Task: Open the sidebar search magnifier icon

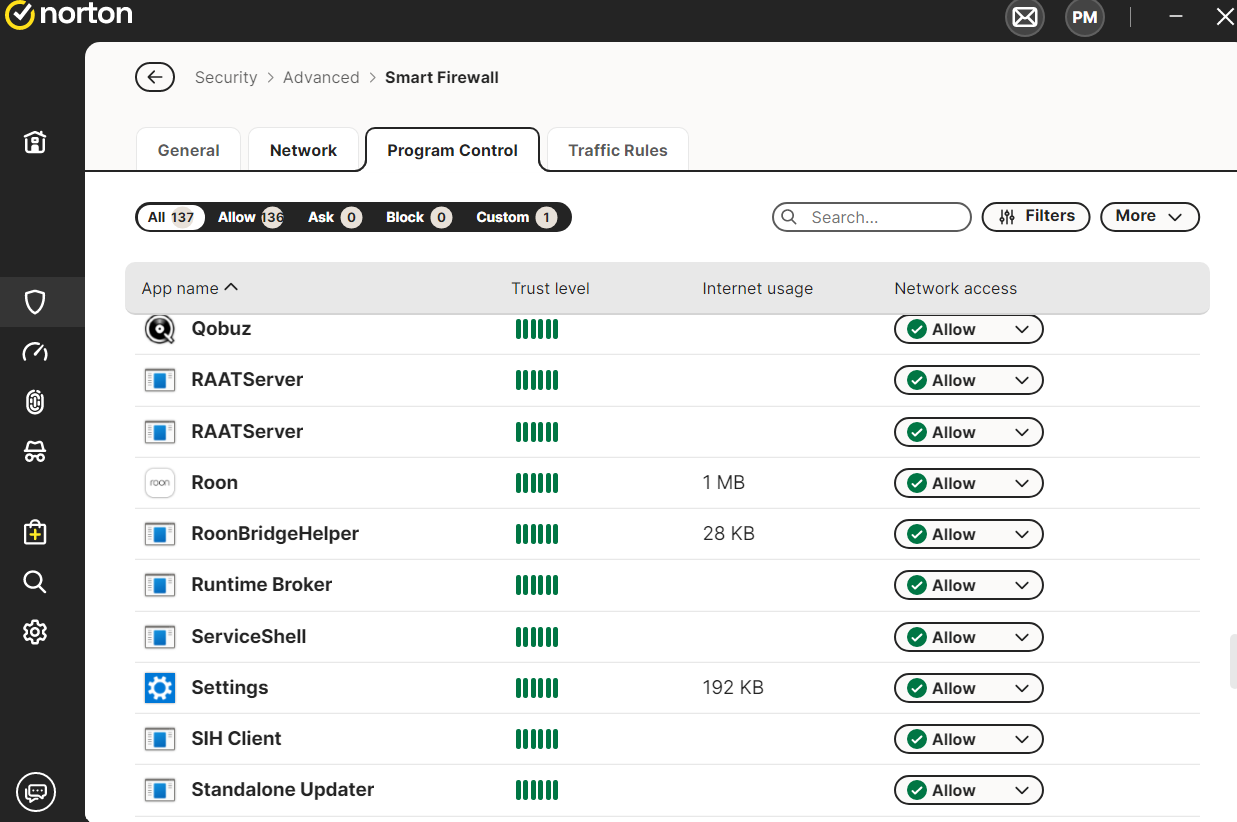Action: click(x=35, y=582)
